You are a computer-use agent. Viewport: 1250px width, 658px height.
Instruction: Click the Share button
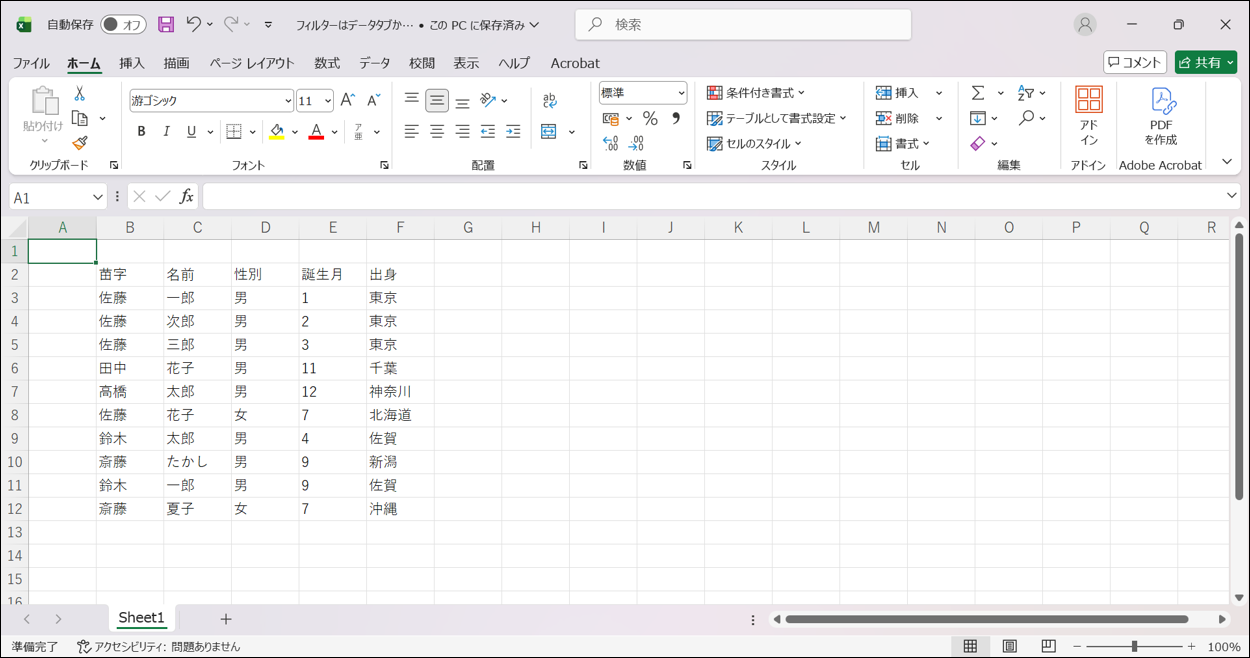tap(1206, 62)
